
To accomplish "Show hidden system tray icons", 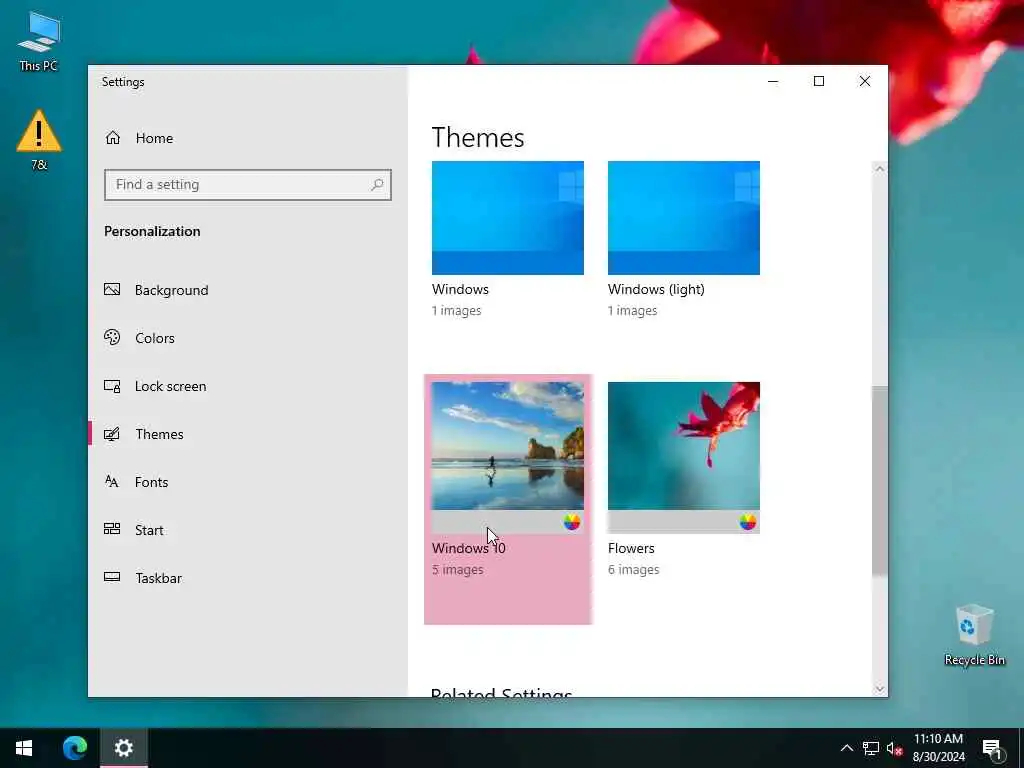I will (x=846, y=748).
